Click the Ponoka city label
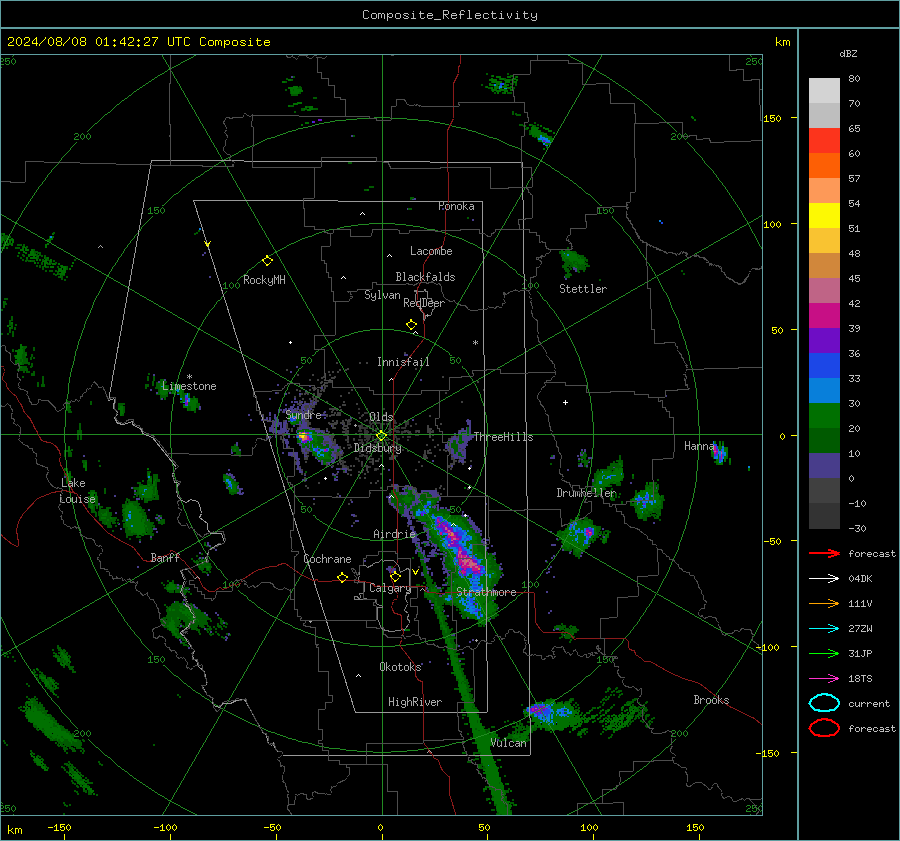900x841 pixels. [456, 207]
